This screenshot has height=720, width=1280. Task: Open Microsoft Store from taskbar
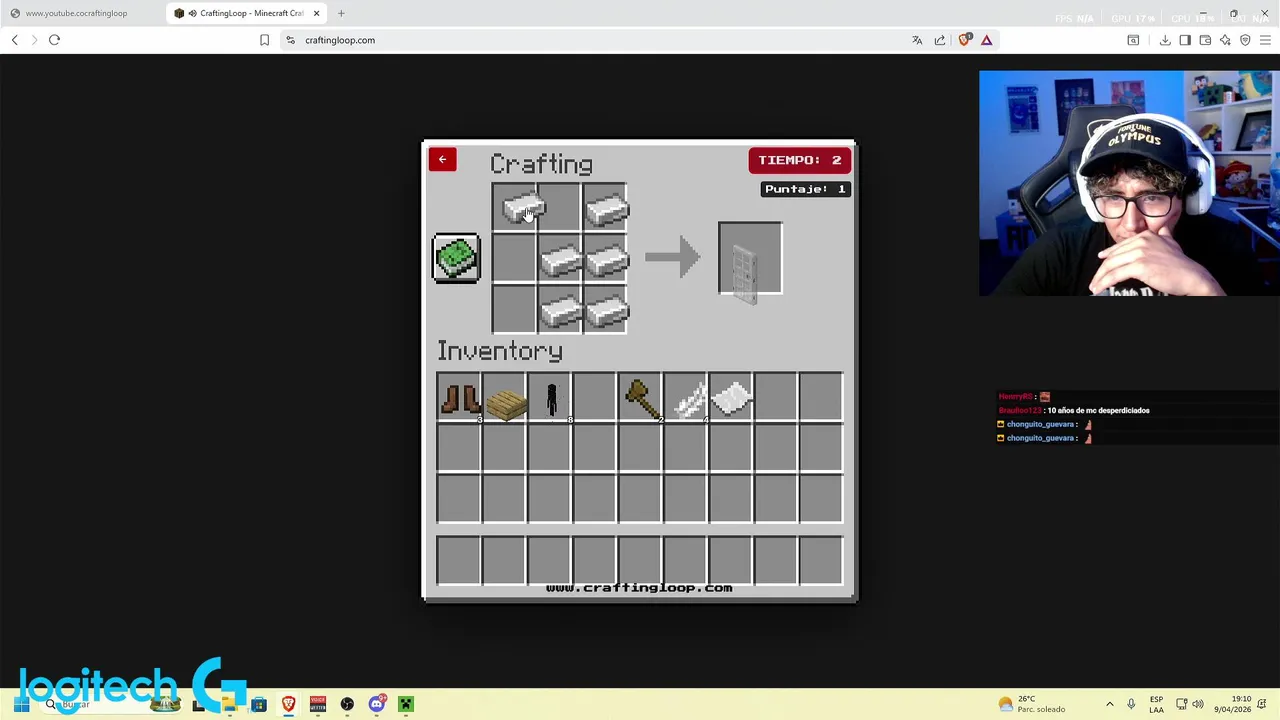[259, 704]
